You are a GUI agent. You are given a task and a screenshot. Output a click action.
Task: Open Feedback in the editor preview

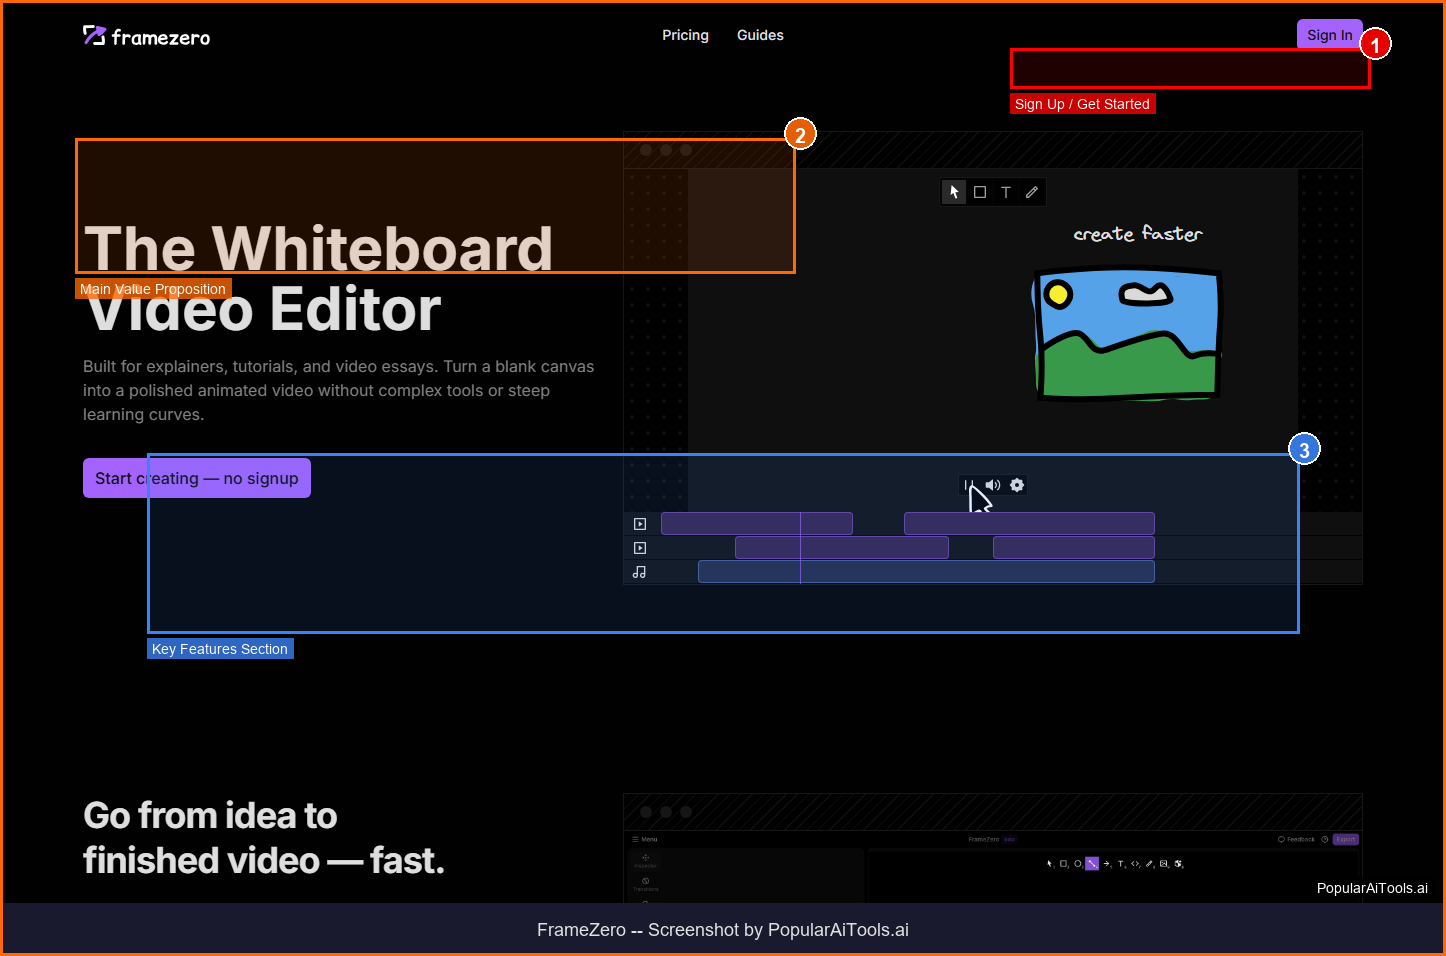[x=1297, y=840]
